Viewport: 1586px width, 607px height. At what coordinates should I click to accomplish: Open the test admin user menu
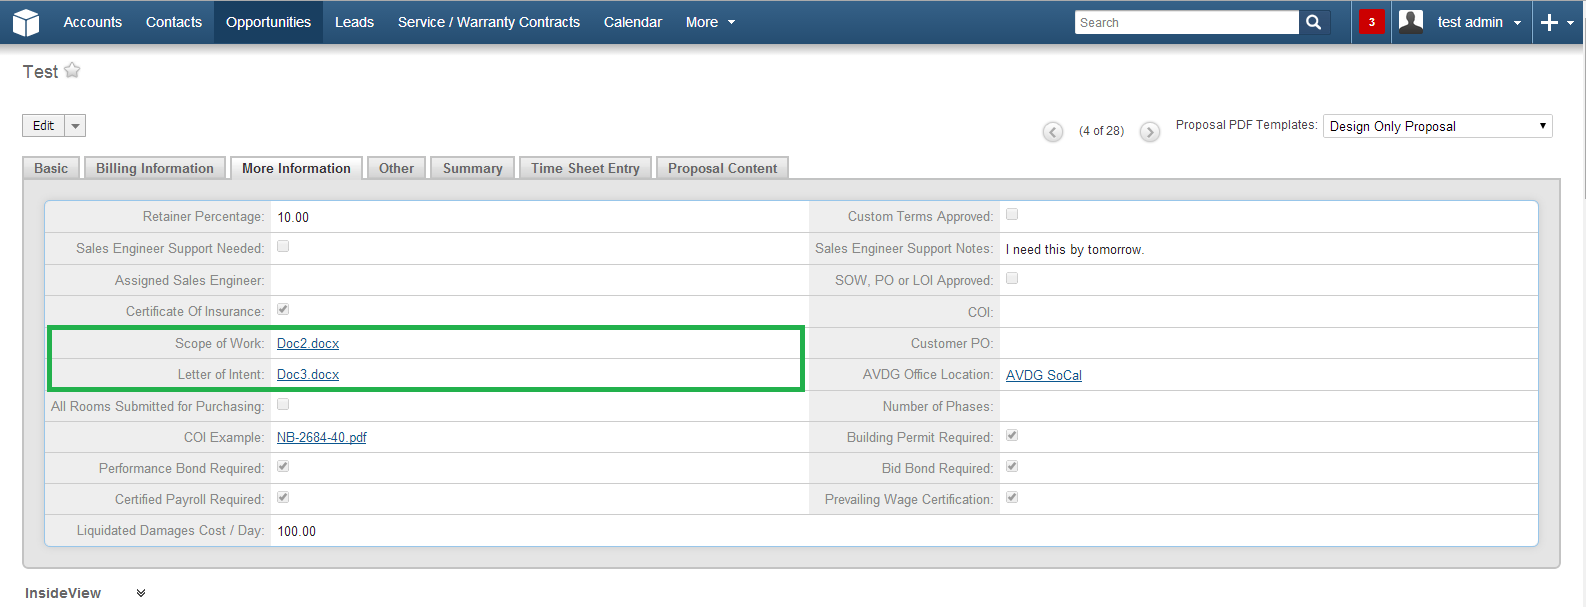click(x=1479, y=22)
